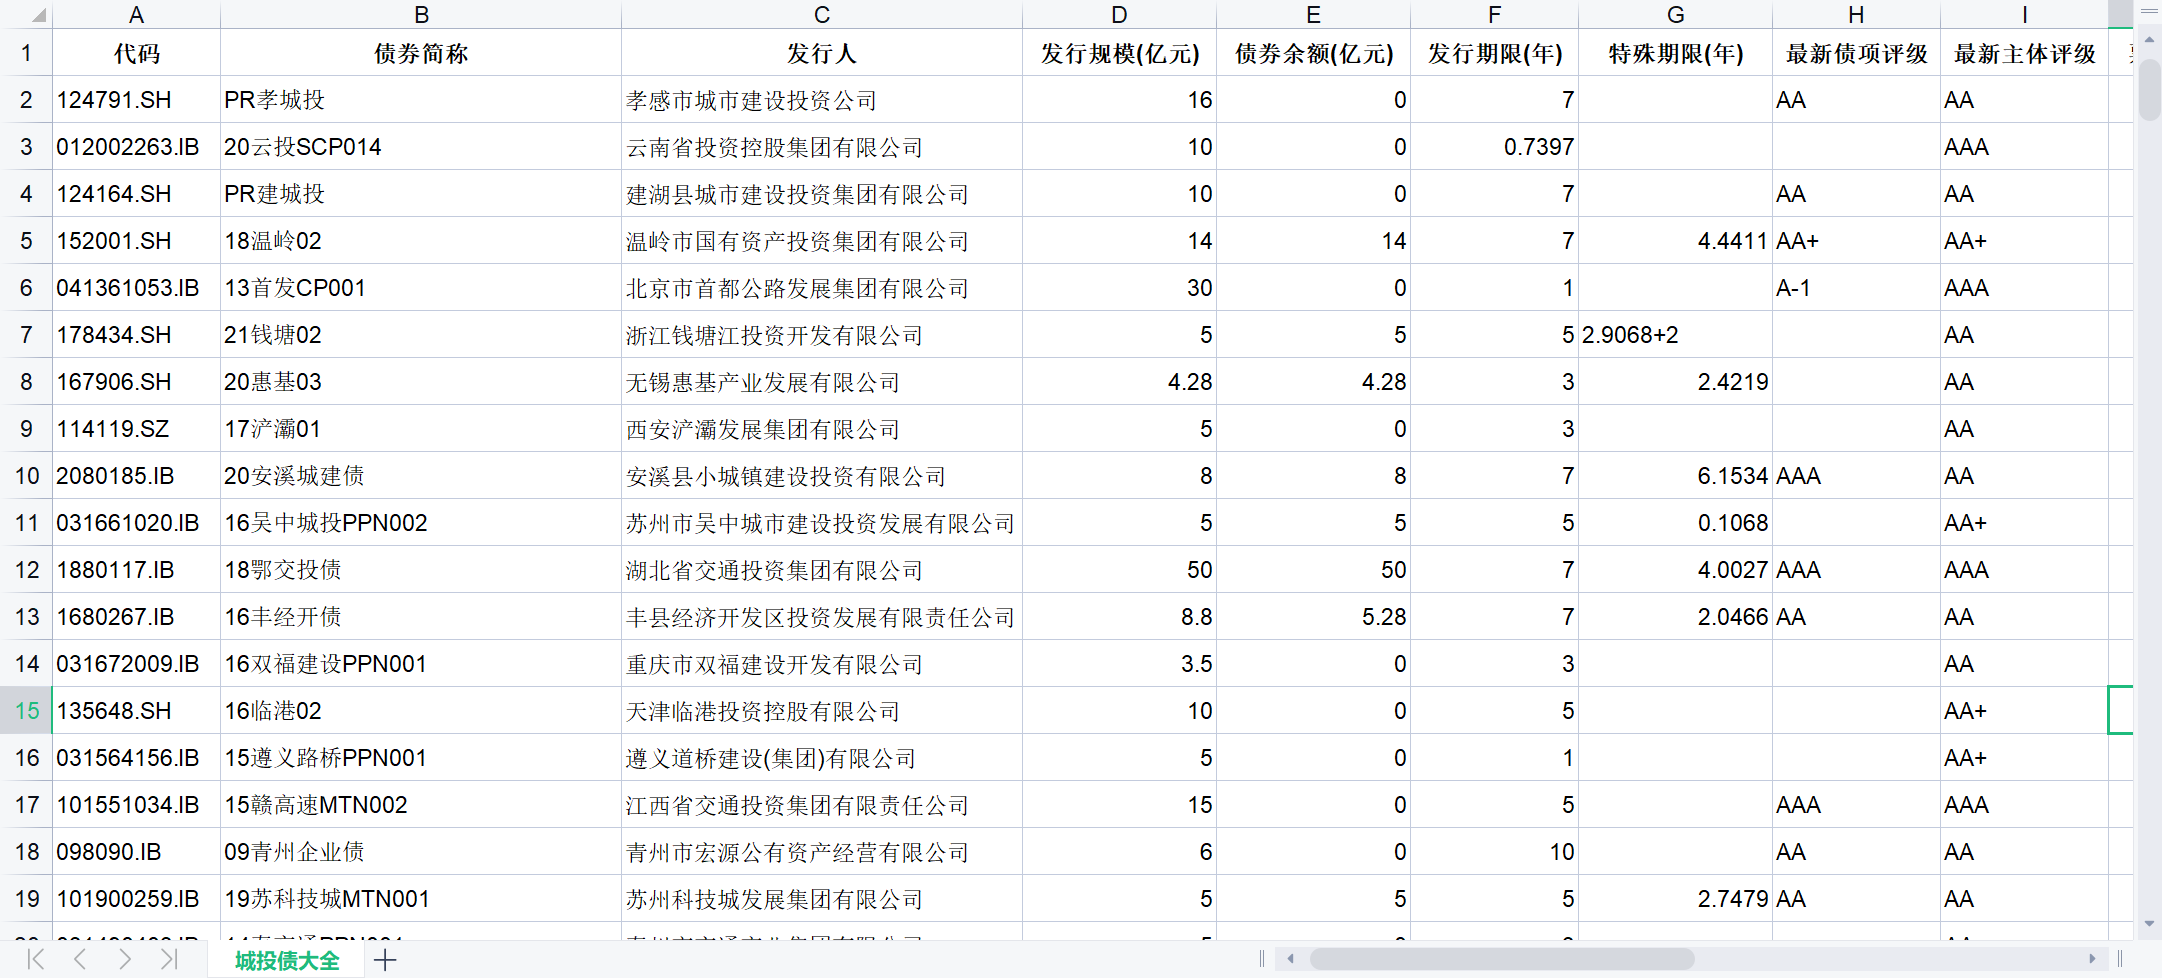
Task: Select column A header
Action: click(137, 14)
